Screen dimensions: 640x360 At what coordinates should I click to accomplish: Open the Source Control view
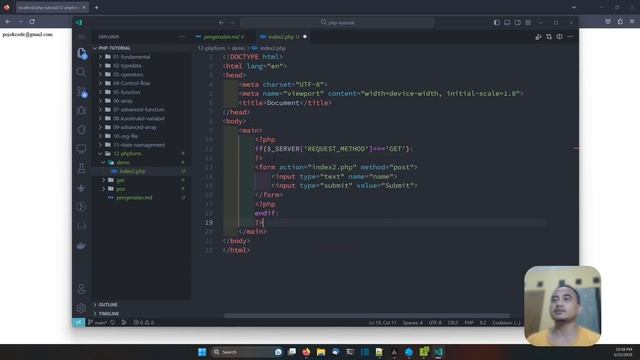tap(82, 91)
